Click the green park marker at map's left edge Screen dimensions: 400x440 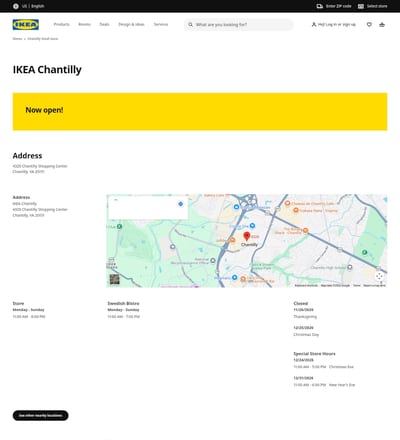point(119,226)
